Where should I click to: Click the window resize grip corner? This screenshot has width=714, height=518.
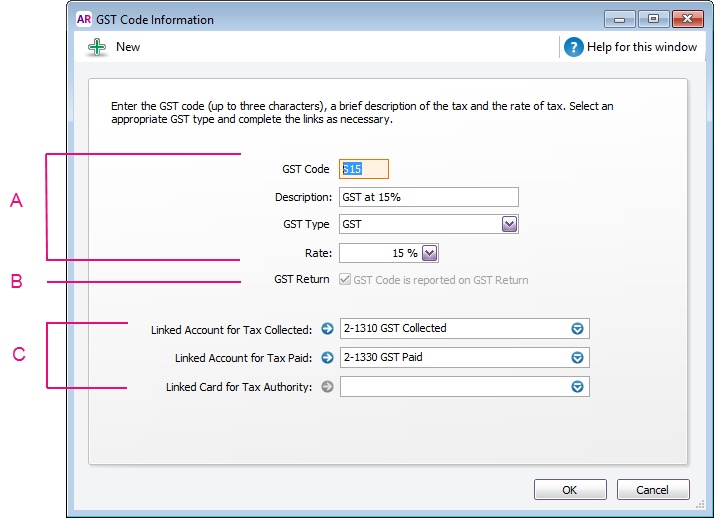pyautogui.click(x=700, y=504)
